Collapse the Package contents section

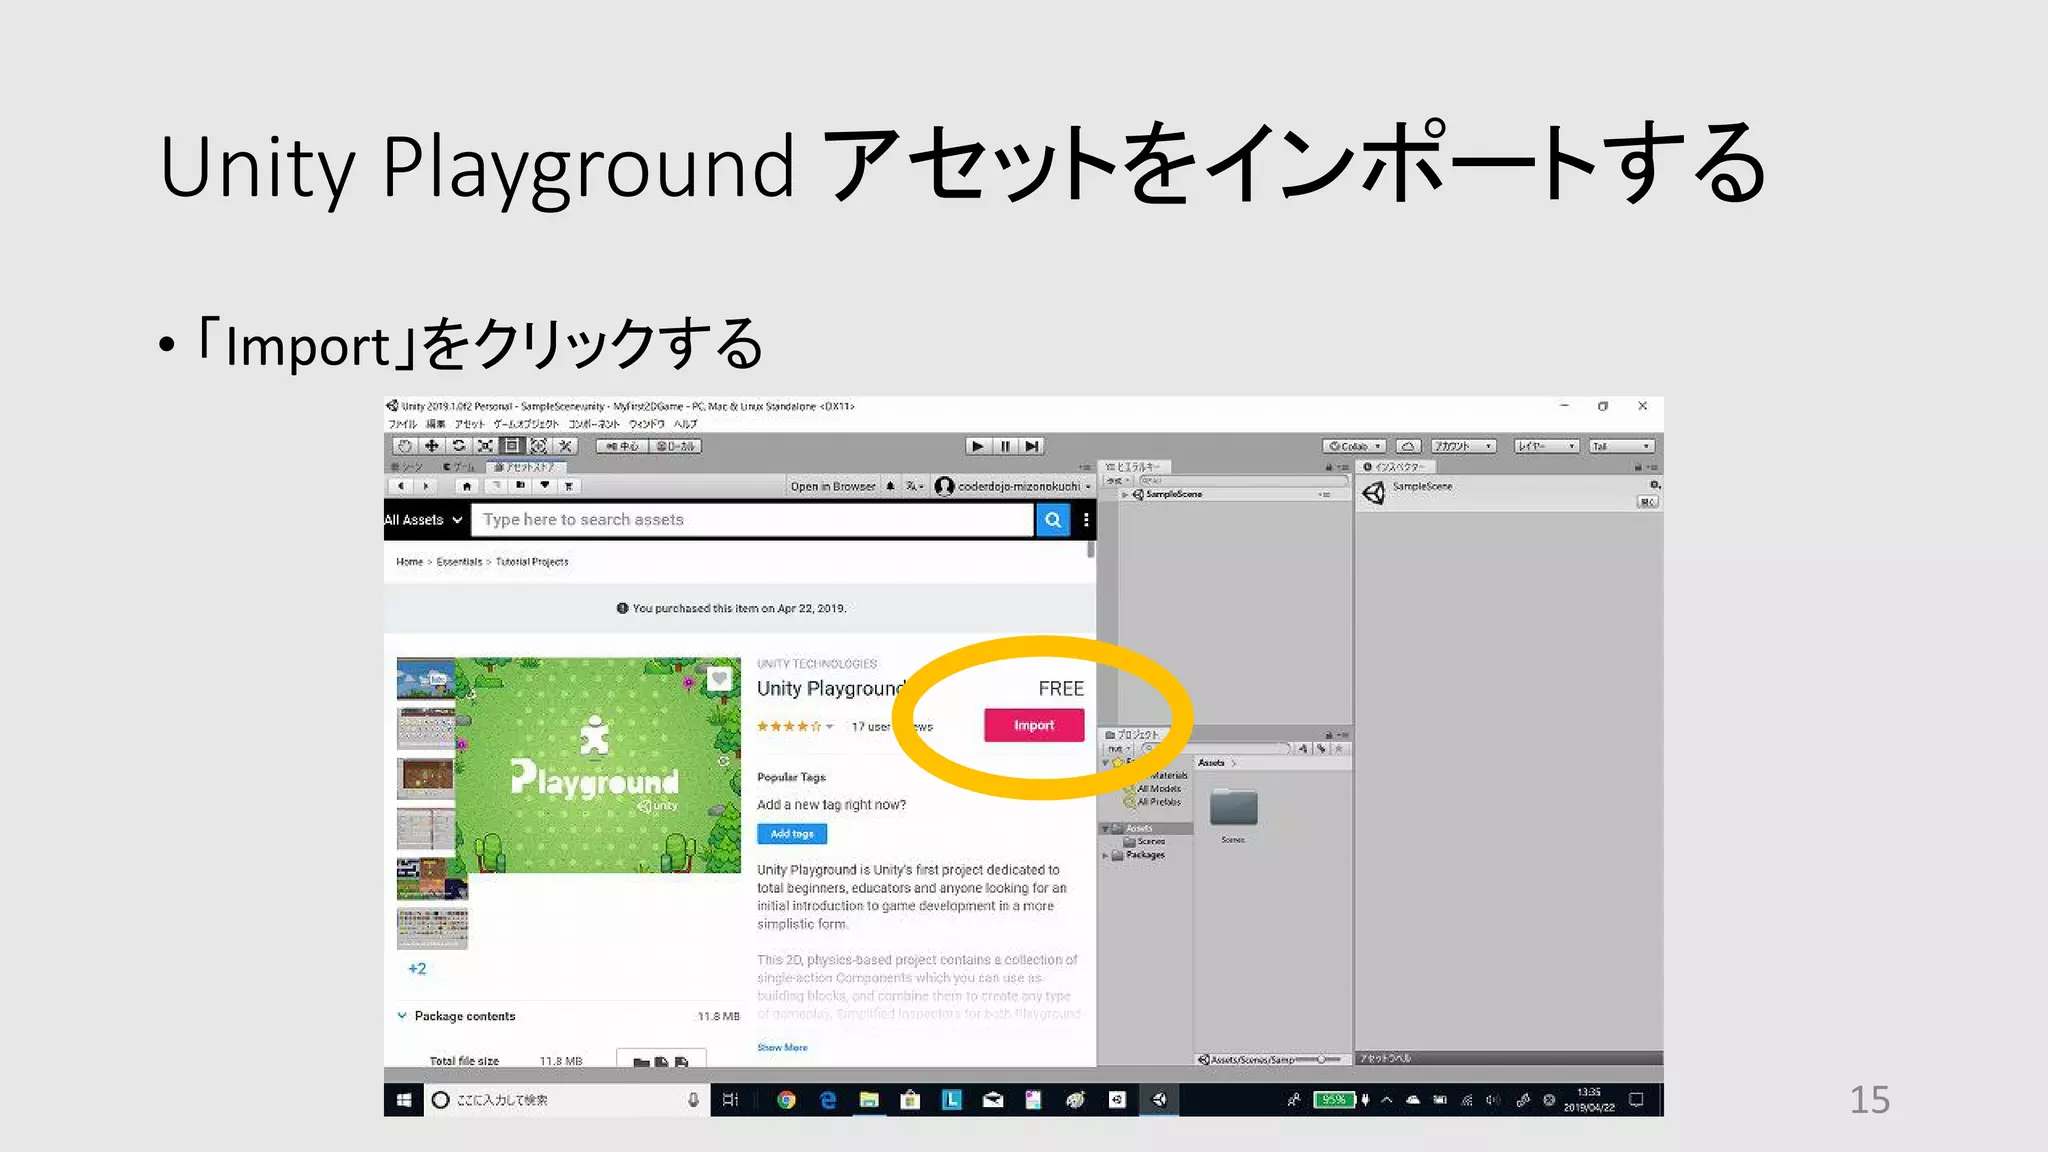[402, 1016]
